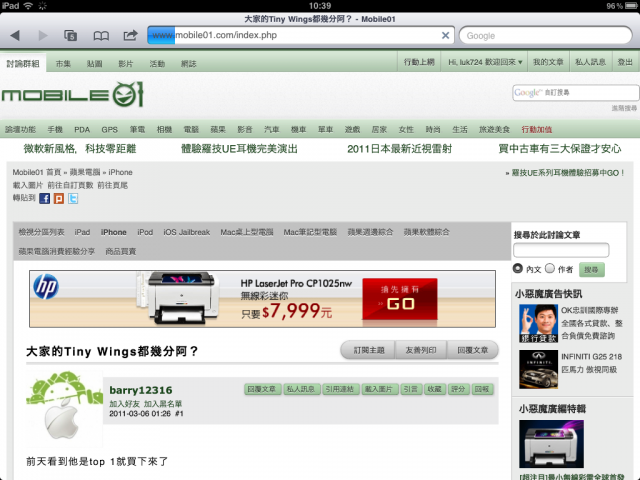Click the 進階搜尋 link
The height and width of the screenshot is (480, 640).
624,108
